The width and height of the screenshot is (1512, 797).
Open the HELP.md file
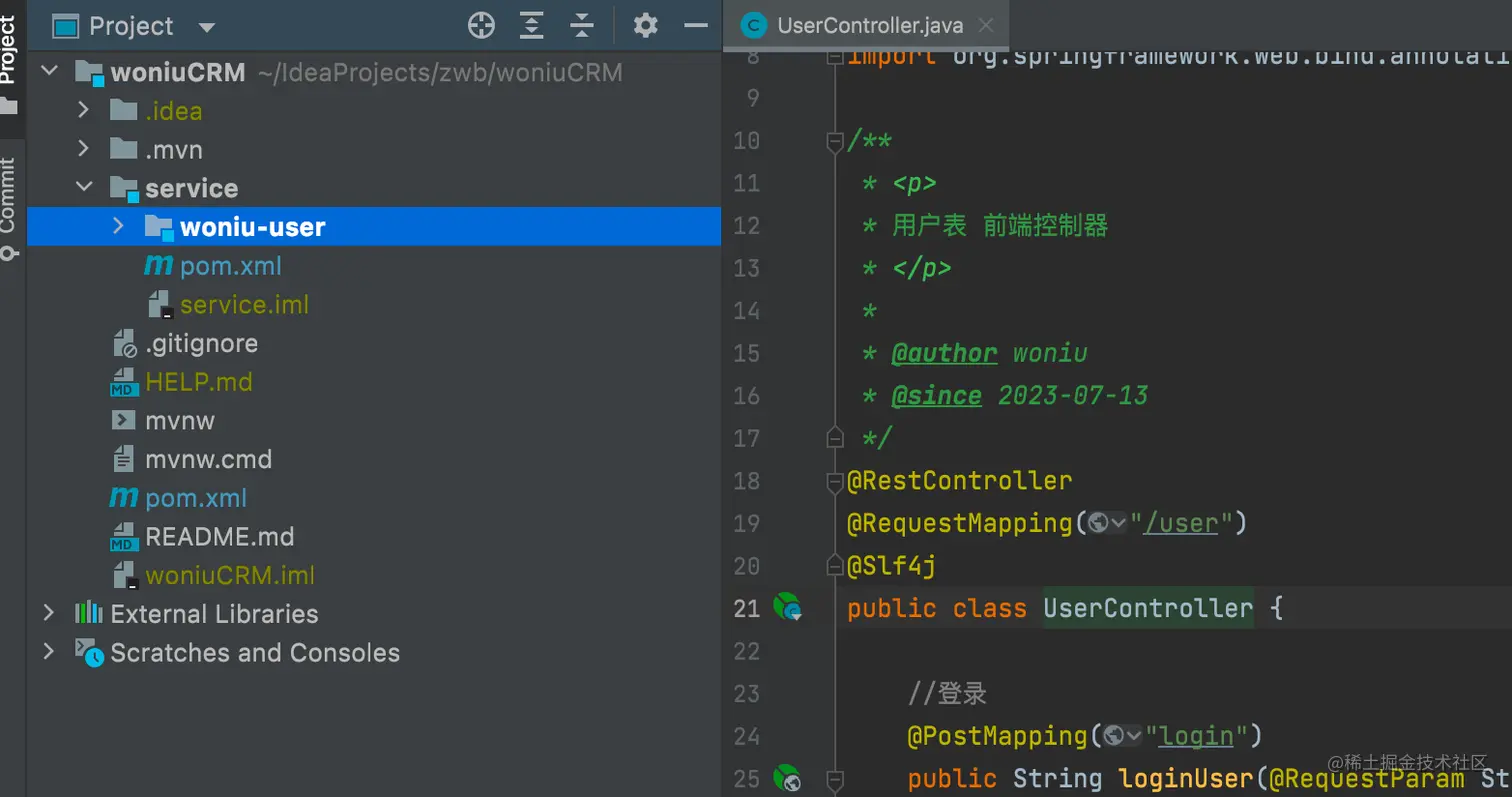point(198,382)
